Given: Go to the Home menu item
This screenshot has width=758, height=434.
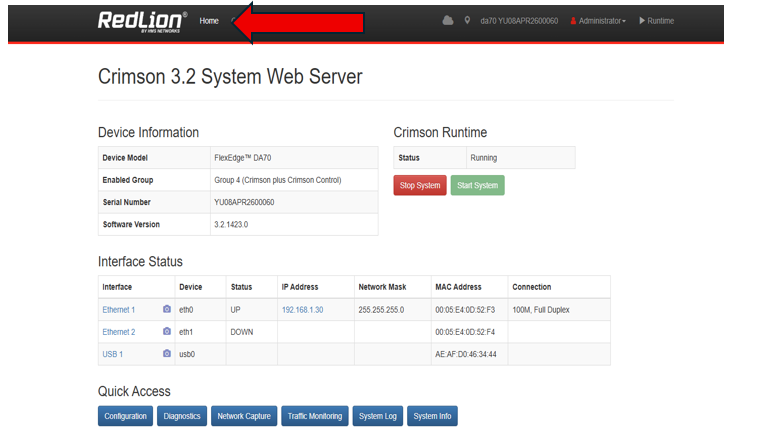Looking at the screenshot, I should point(209,21).
